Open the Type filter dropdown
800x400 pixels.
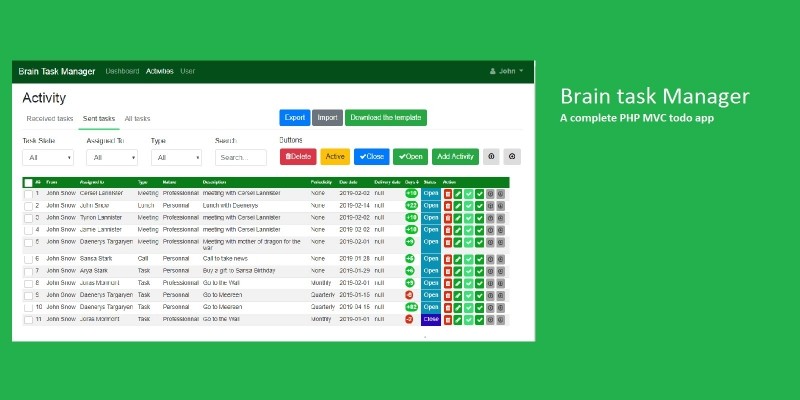tap(176, 157)
